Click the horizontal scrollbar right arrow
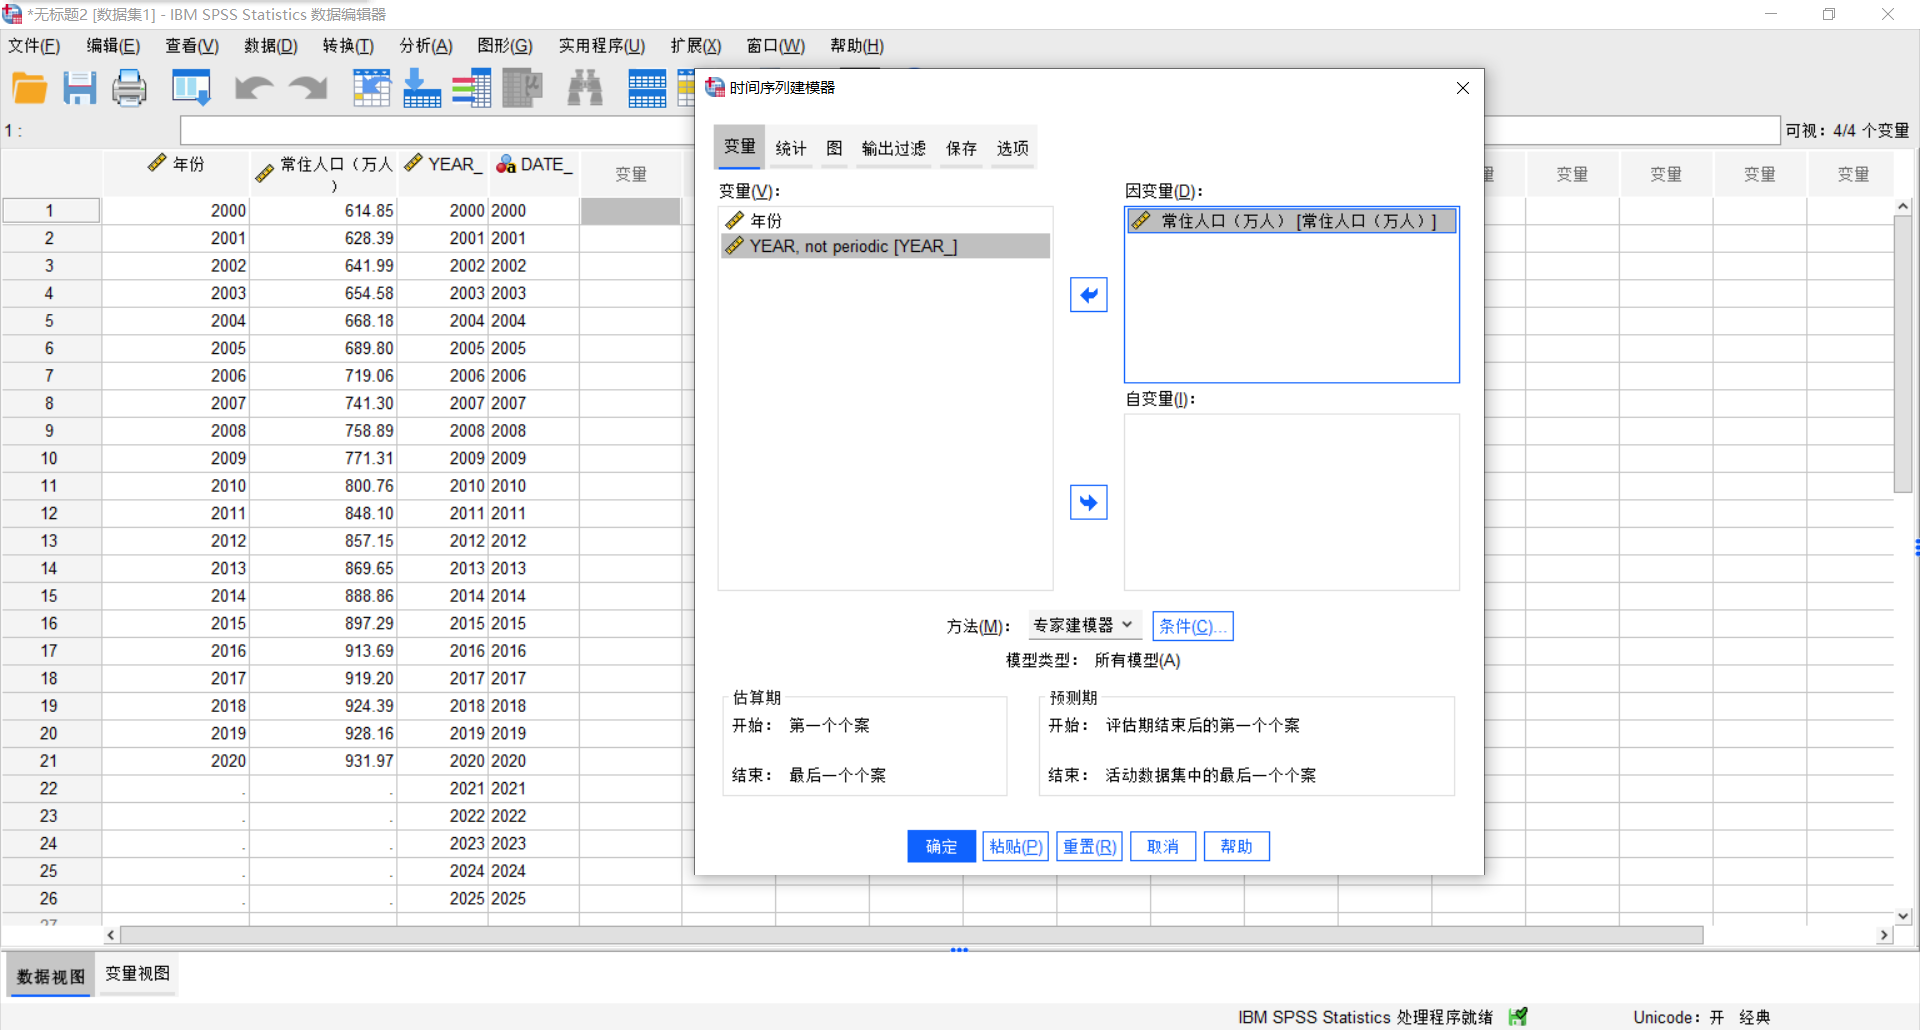1920x1030 pixels. click(1884, 935)
